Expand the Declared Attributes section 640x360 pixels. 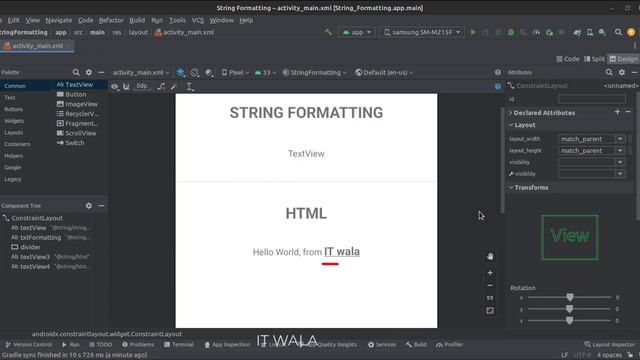(511, 113)
